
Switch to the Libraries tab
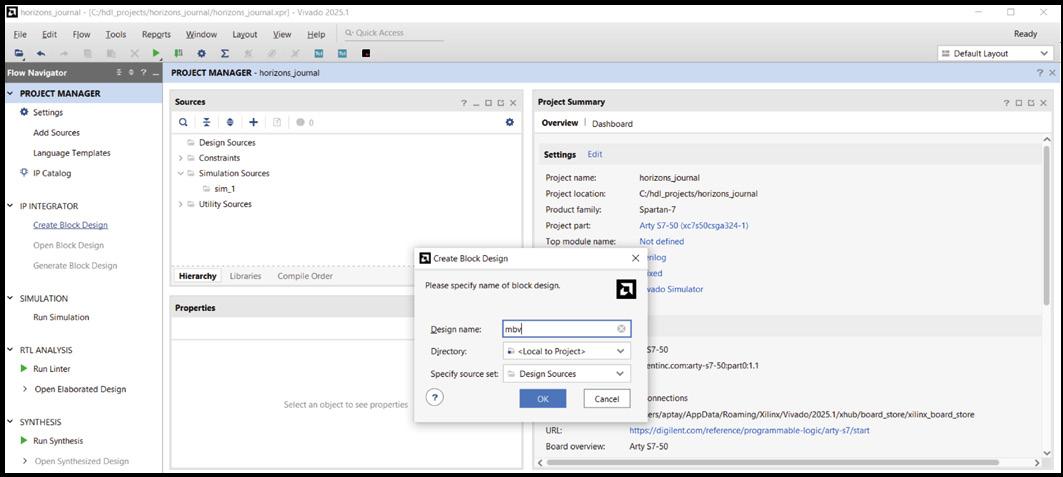coord(245,276)
